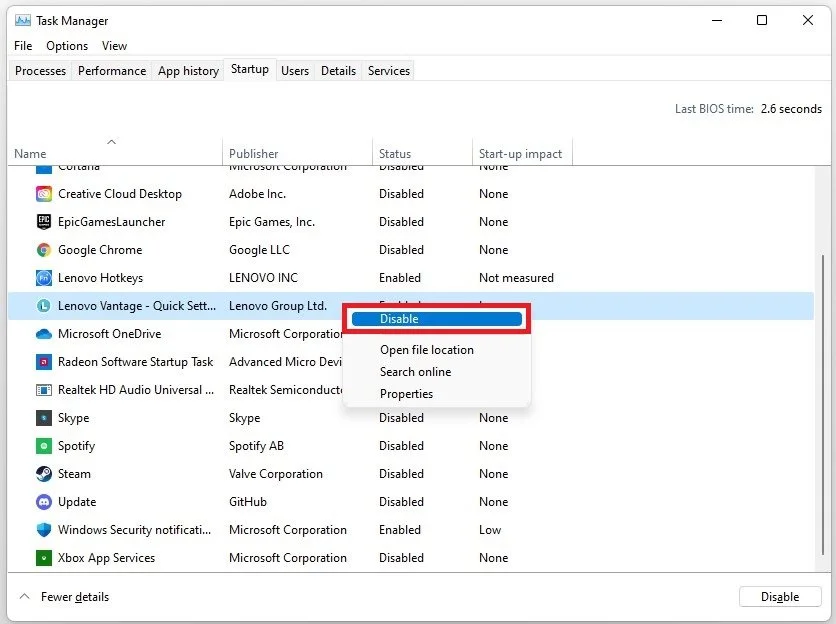
Task: Select the Windows Security notification row name
Action: pyautogui.click(x=134, y=530)
